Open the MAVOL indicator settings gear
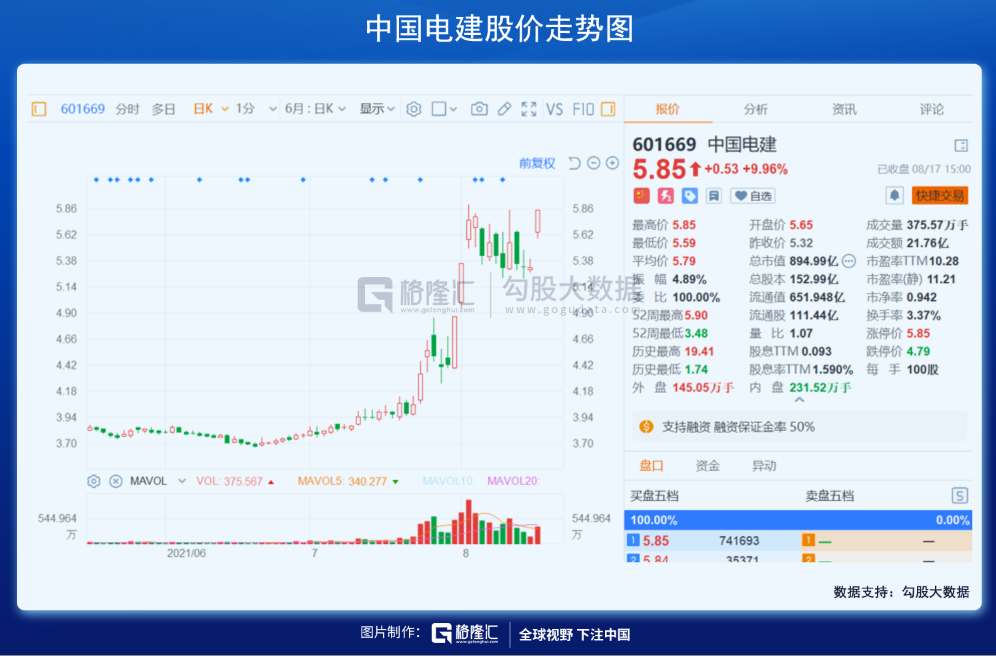 pyautogui.click(x=93, y=481)
